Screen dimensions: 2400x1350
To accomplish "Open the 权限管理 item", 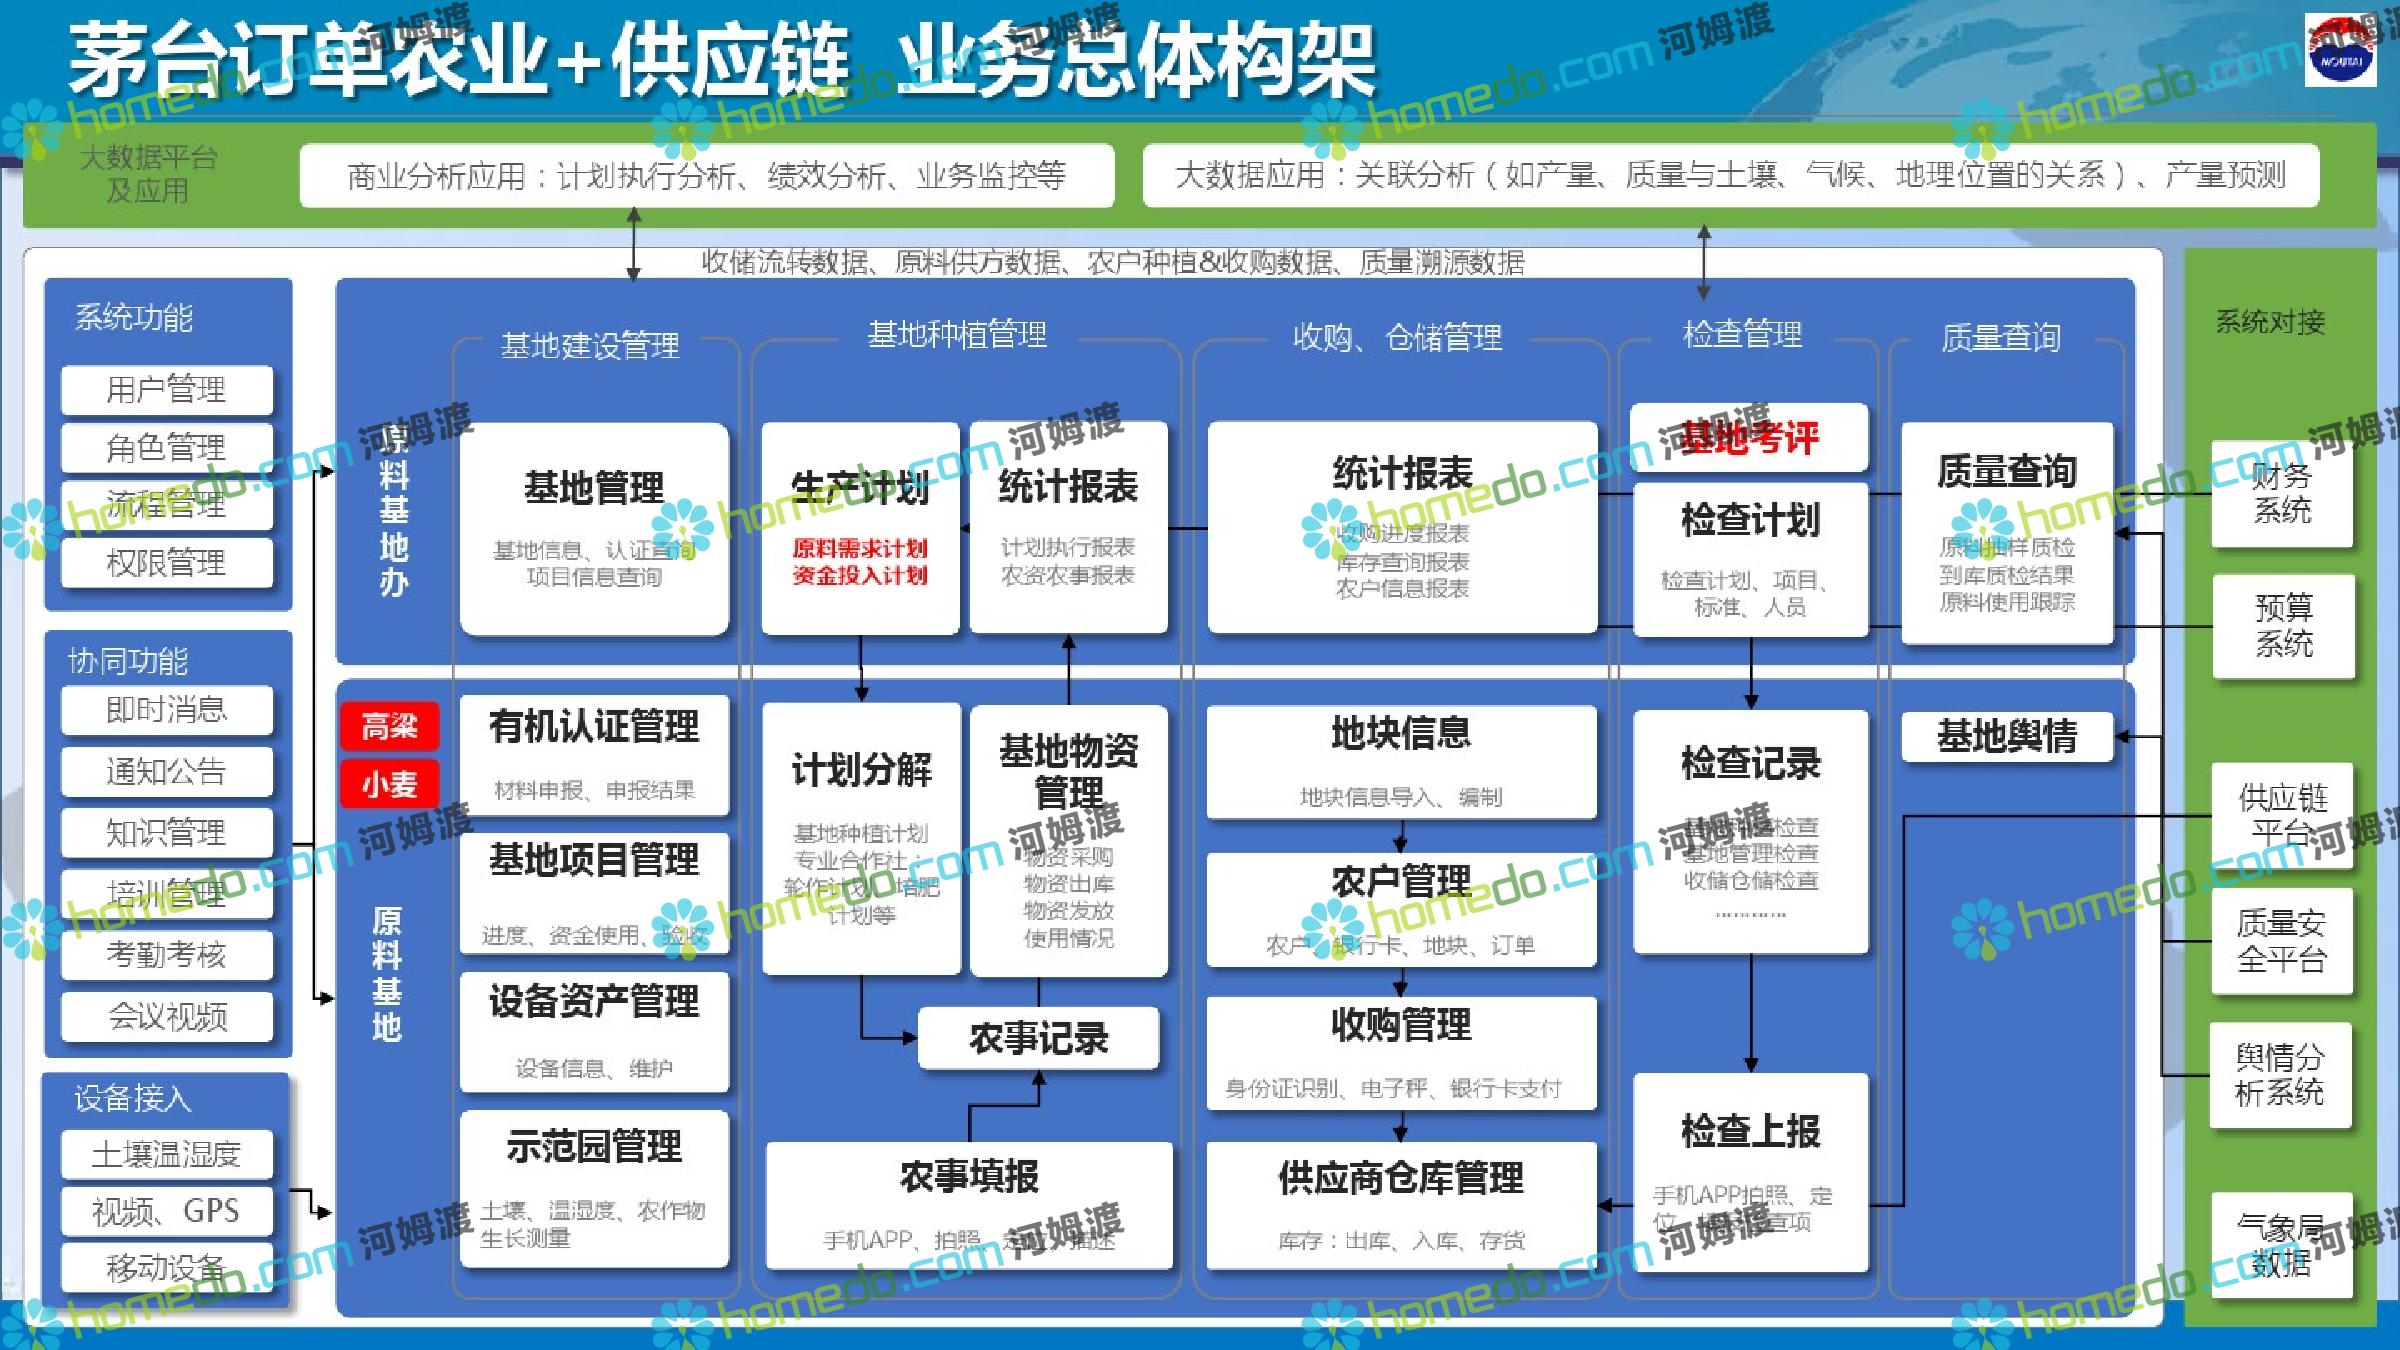I will (x=167, y=563).
